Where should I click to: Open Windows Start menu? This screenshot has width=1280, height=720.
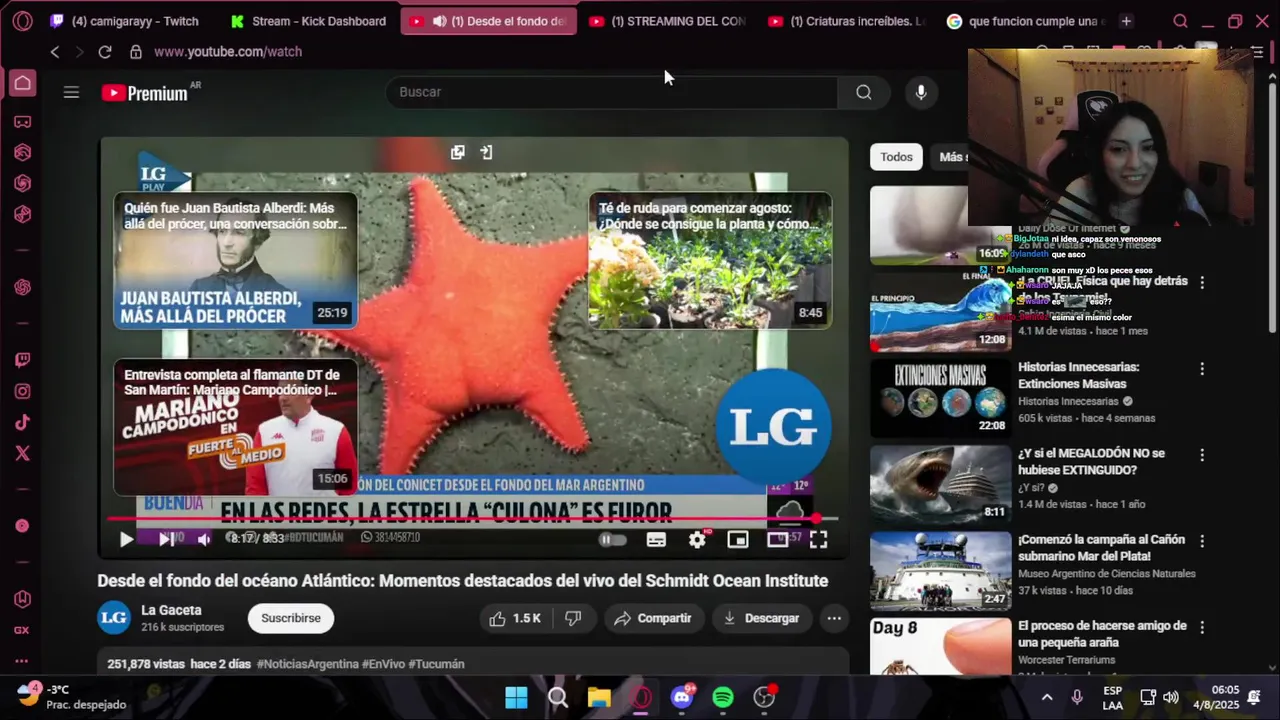[516, 697]
